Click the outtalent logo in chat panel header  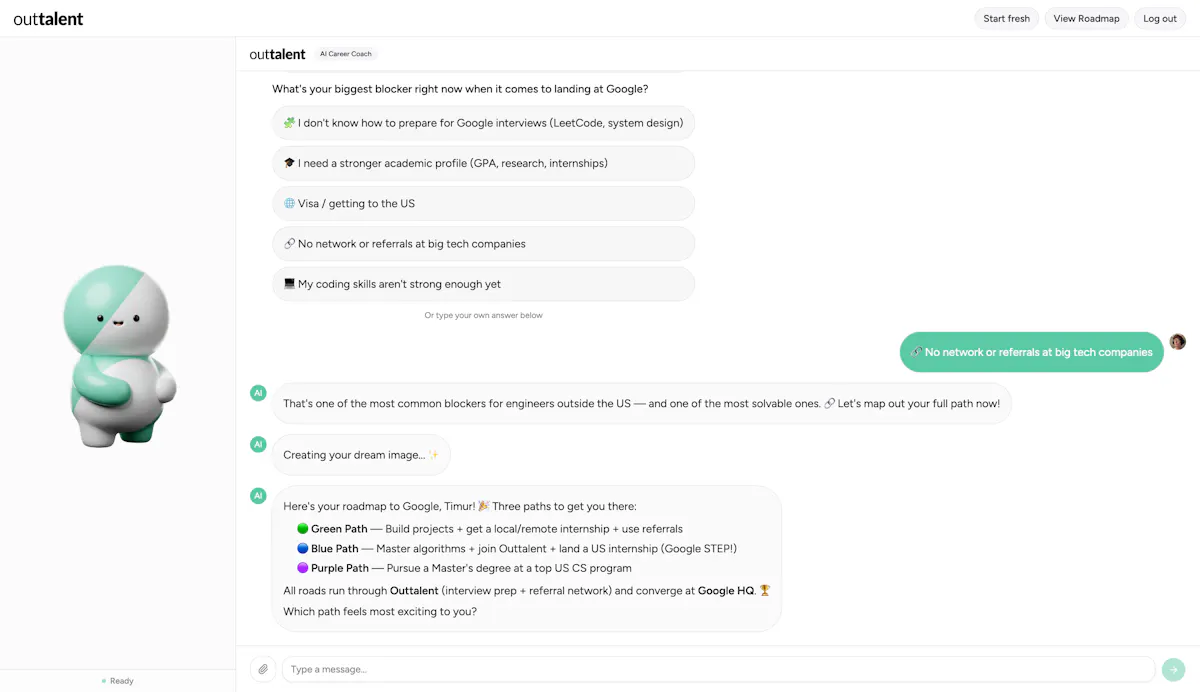(x=277, y=54)
